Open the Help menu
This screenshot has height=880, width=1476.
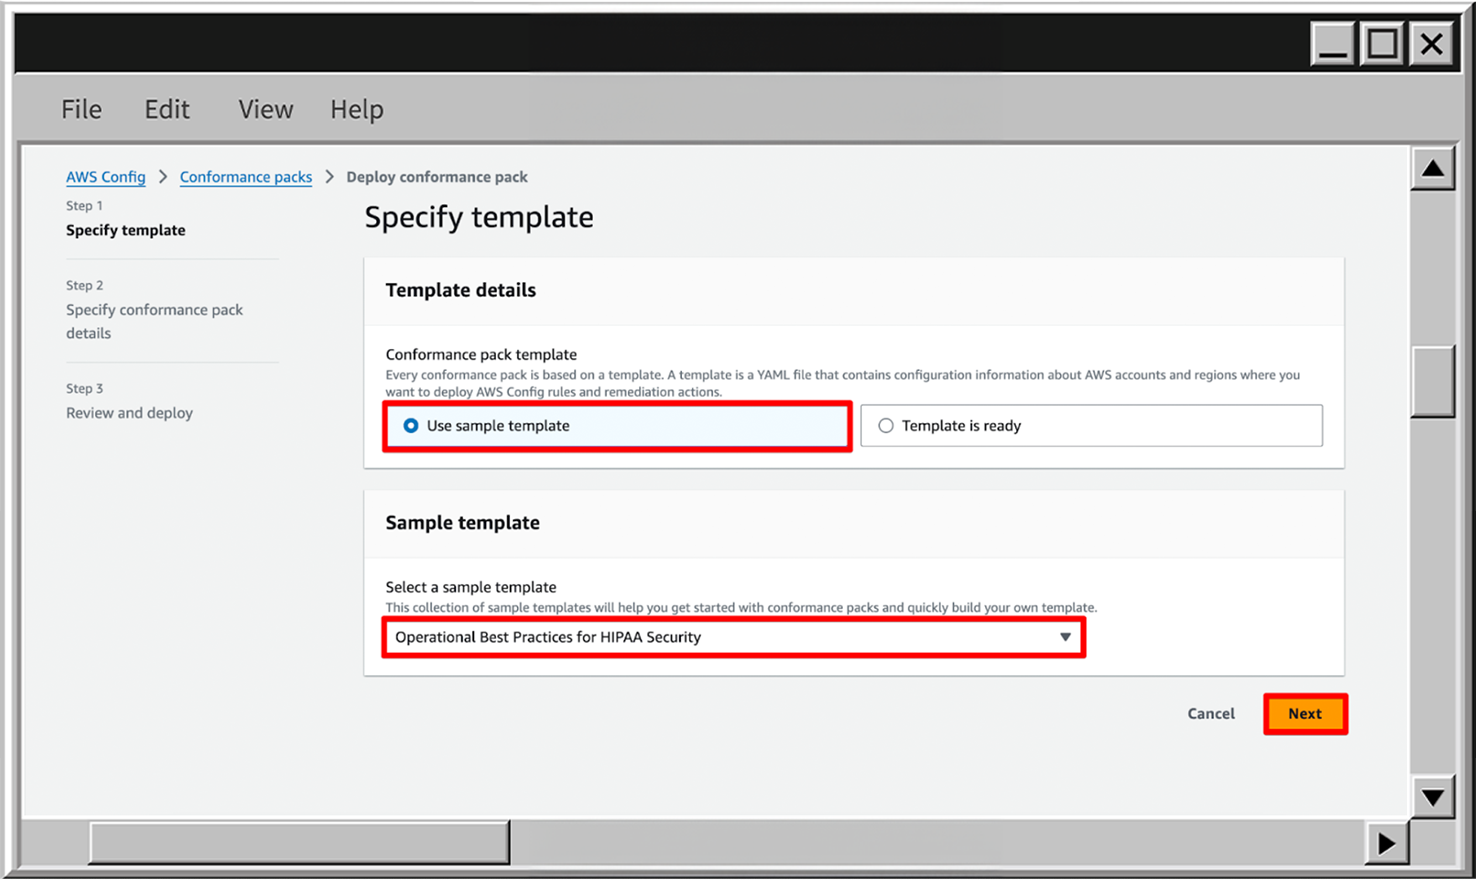pos(357,109)
